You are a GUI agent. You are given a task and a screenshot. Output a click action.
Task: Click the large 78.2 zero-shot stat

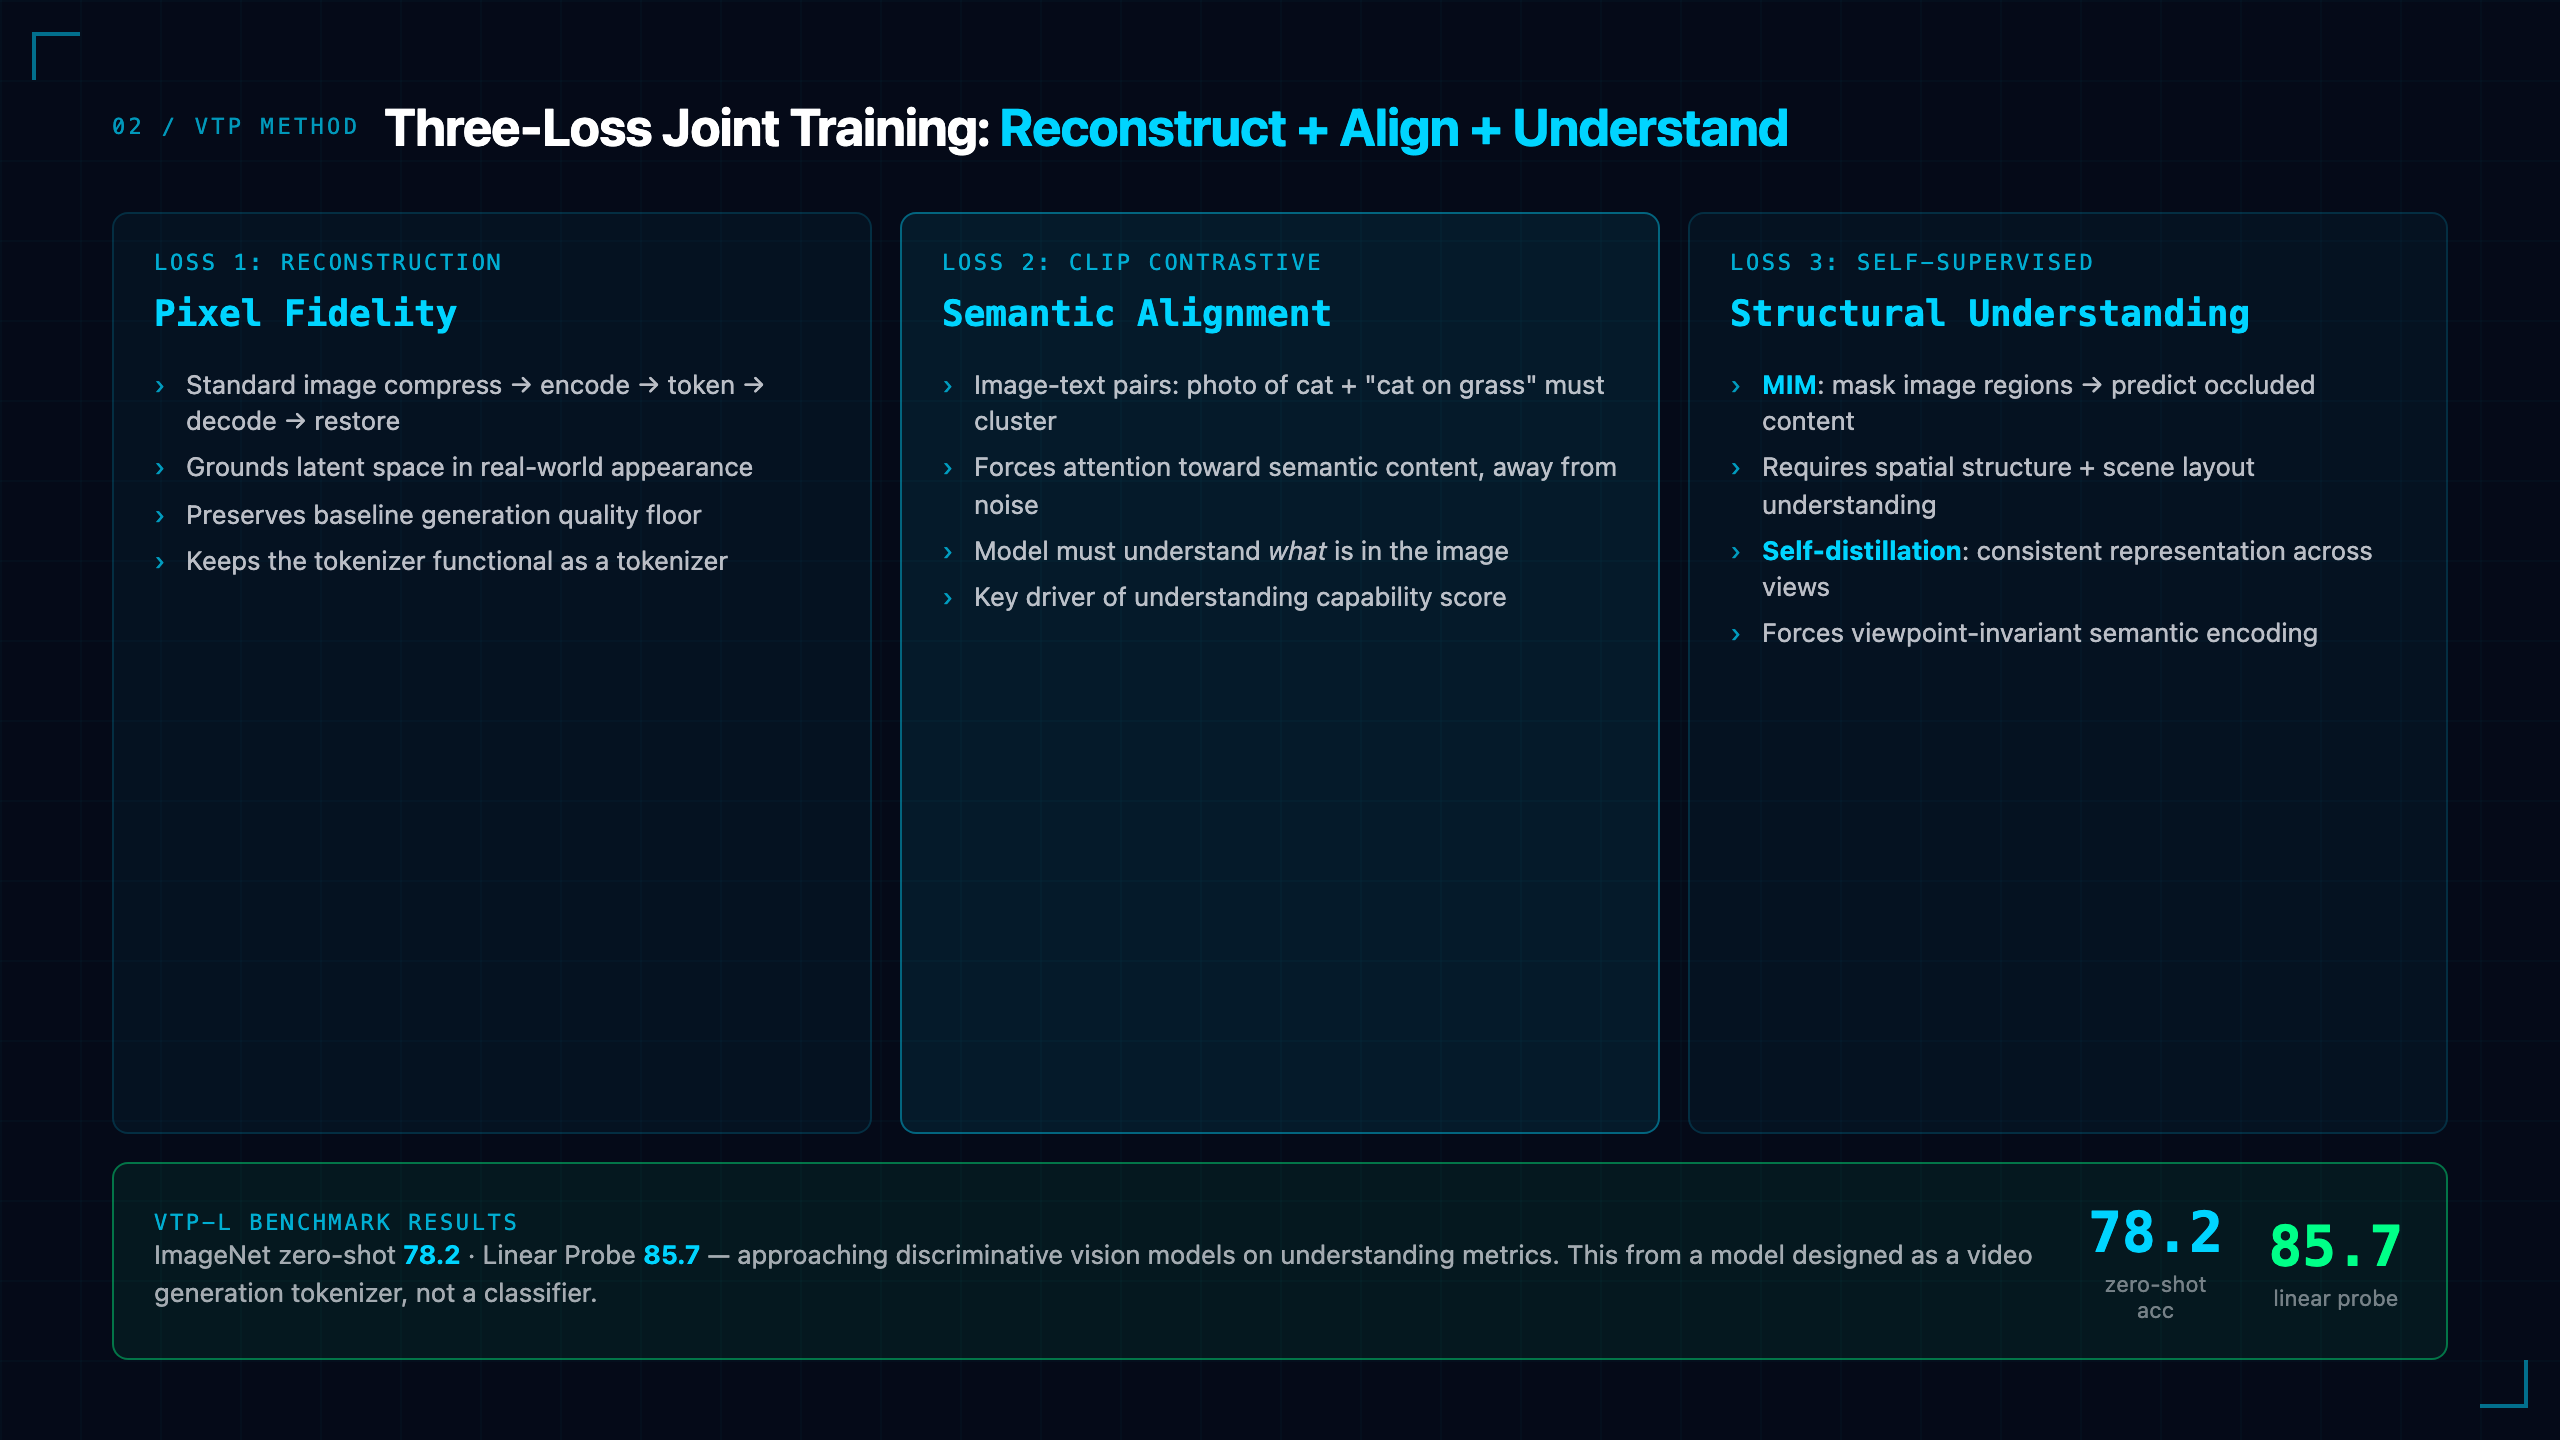pos(2155,1232)
